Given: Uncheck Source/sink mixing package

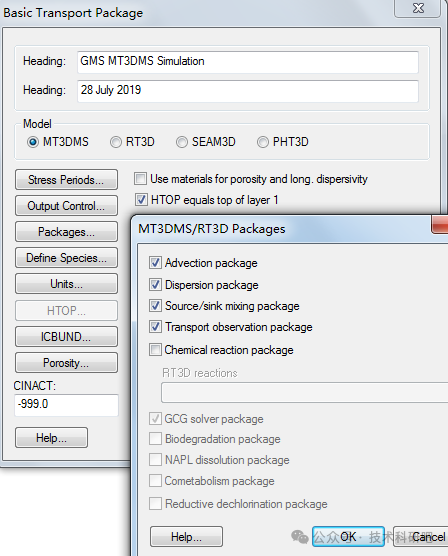Looking at the screenshot, I should pyautogui.click(x=155, y=306).
